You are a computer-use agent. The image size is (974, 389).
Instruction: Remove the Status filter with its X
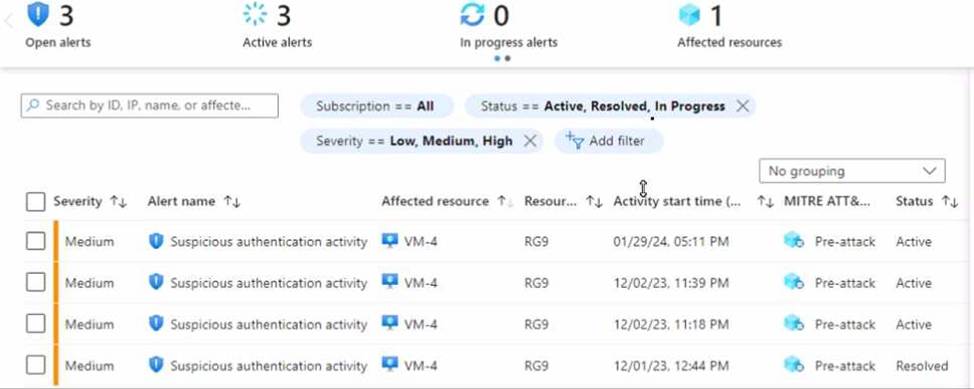click(742, 106)
